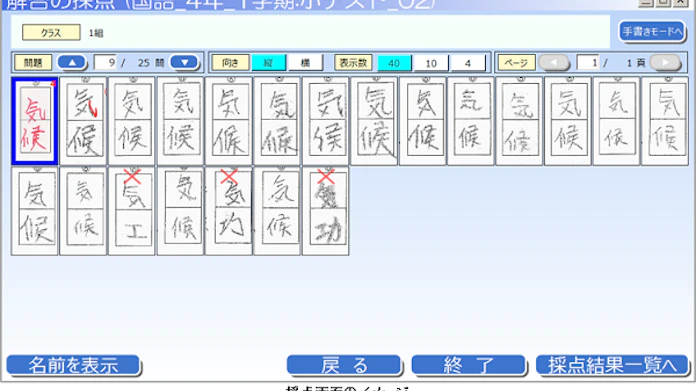Select sixth answer card in second row
This screenshot has height=391, width=696.
click(277, 211)
